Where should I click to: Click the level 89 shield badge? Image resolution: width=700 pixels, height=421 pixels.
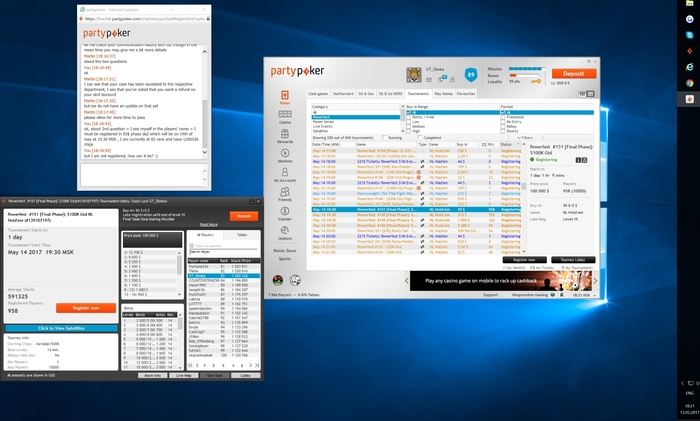tap(471, 75)
